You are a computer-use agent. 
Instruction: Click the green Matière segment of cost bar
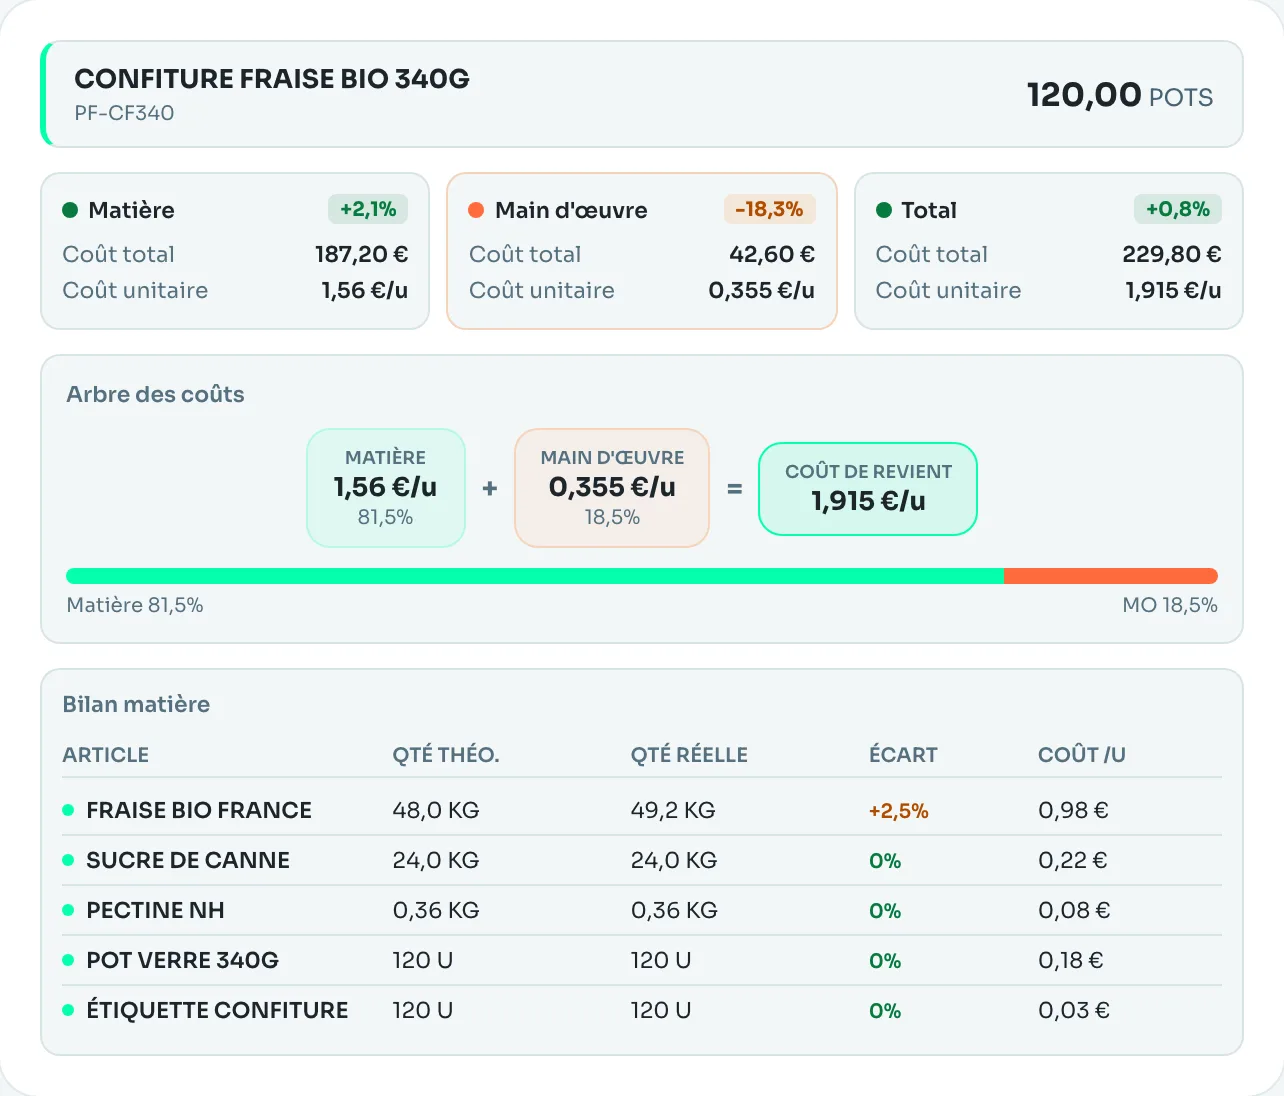(535, 576)
